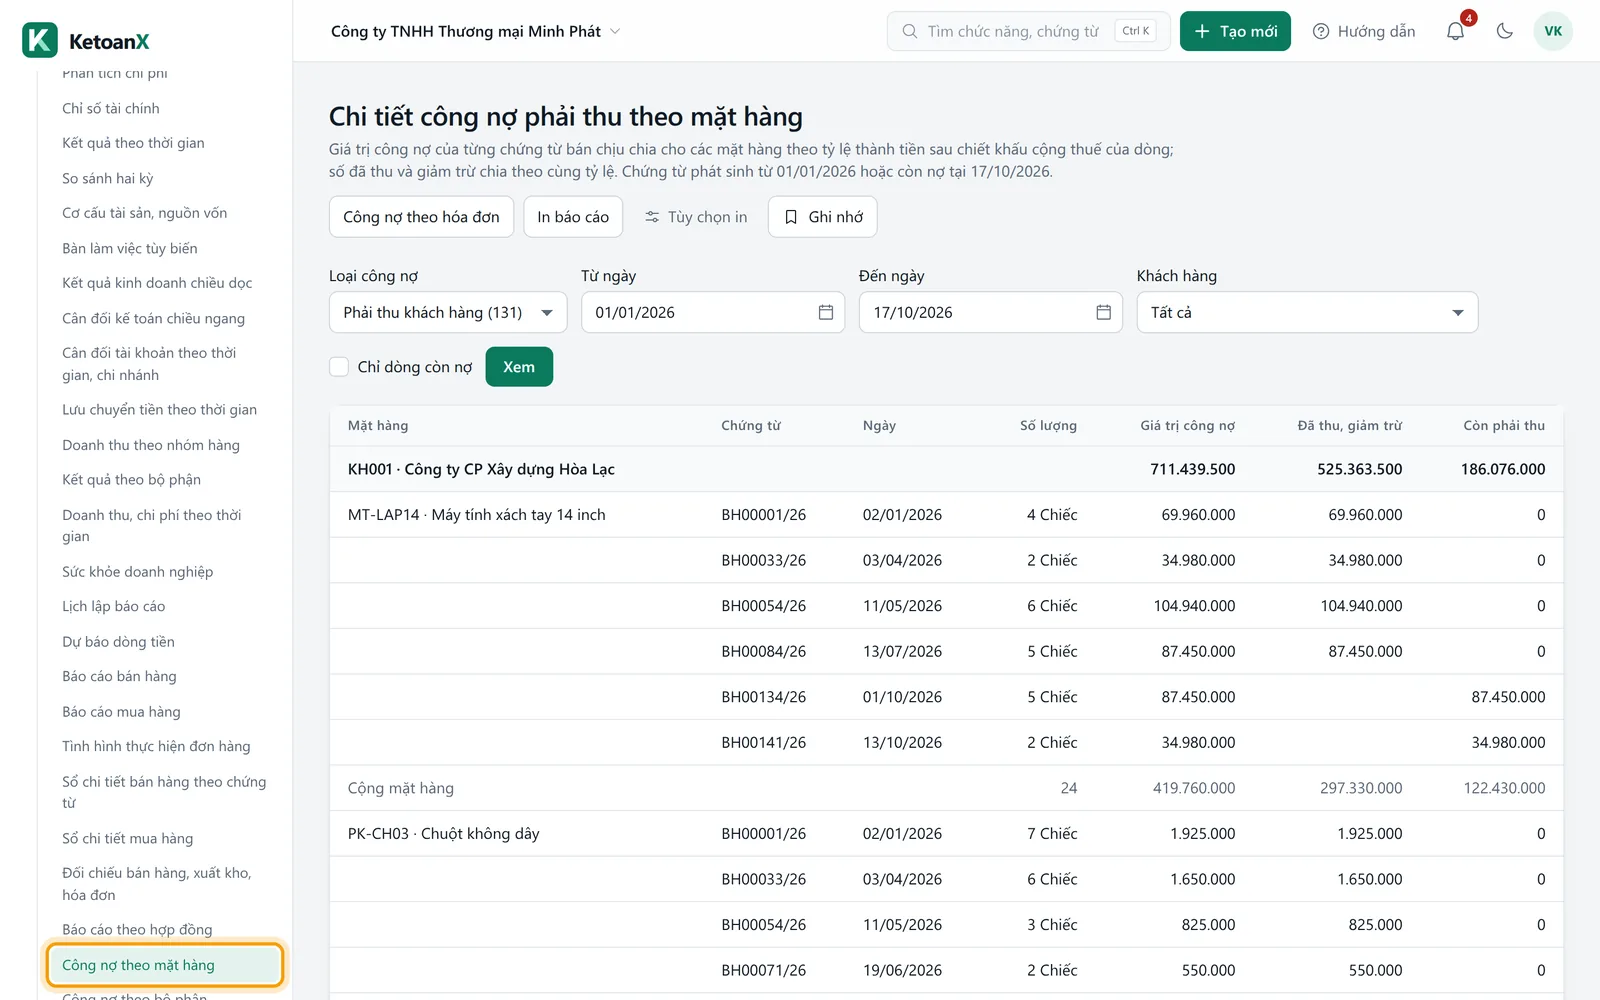1600x1000 pixels.
Task: Click the Tạo mới button
Action: 1236,31
